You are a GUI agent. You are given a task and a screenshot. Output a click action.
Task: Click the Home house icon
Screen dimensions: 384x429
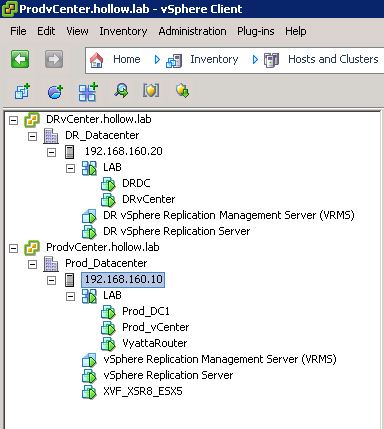[97, 60]
